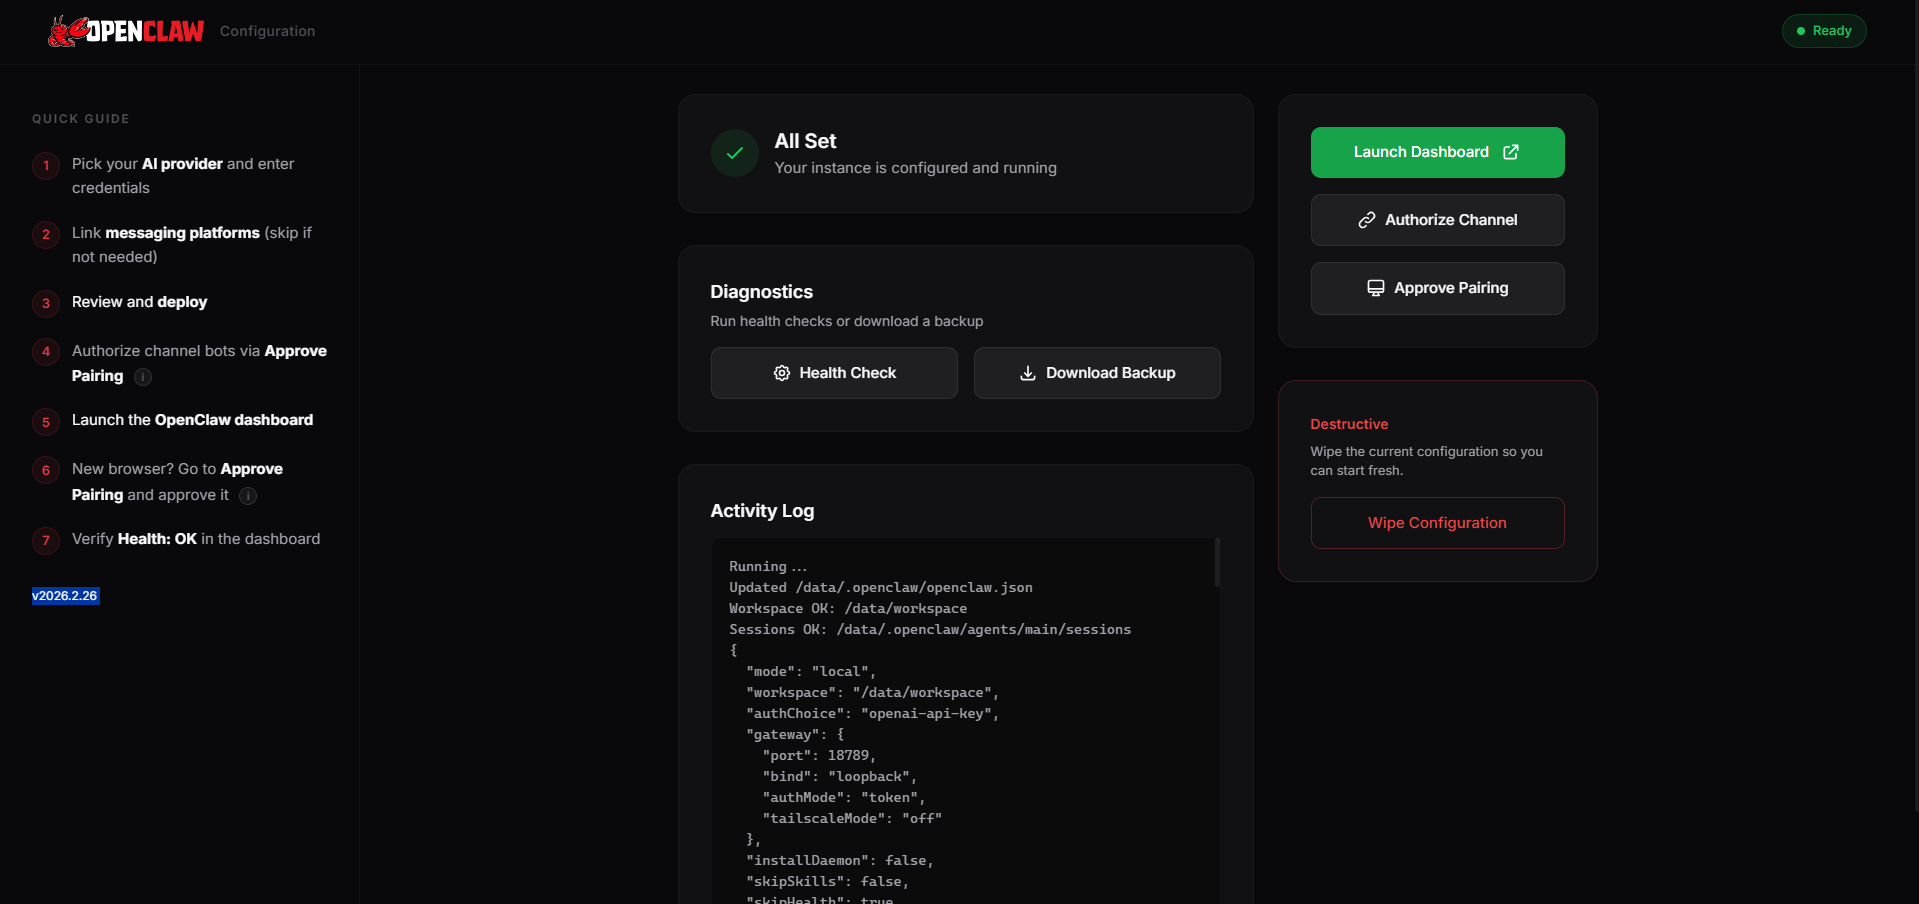
Task: Click the chain-link icon on Authorize Channel
Action: [1366, 219]
